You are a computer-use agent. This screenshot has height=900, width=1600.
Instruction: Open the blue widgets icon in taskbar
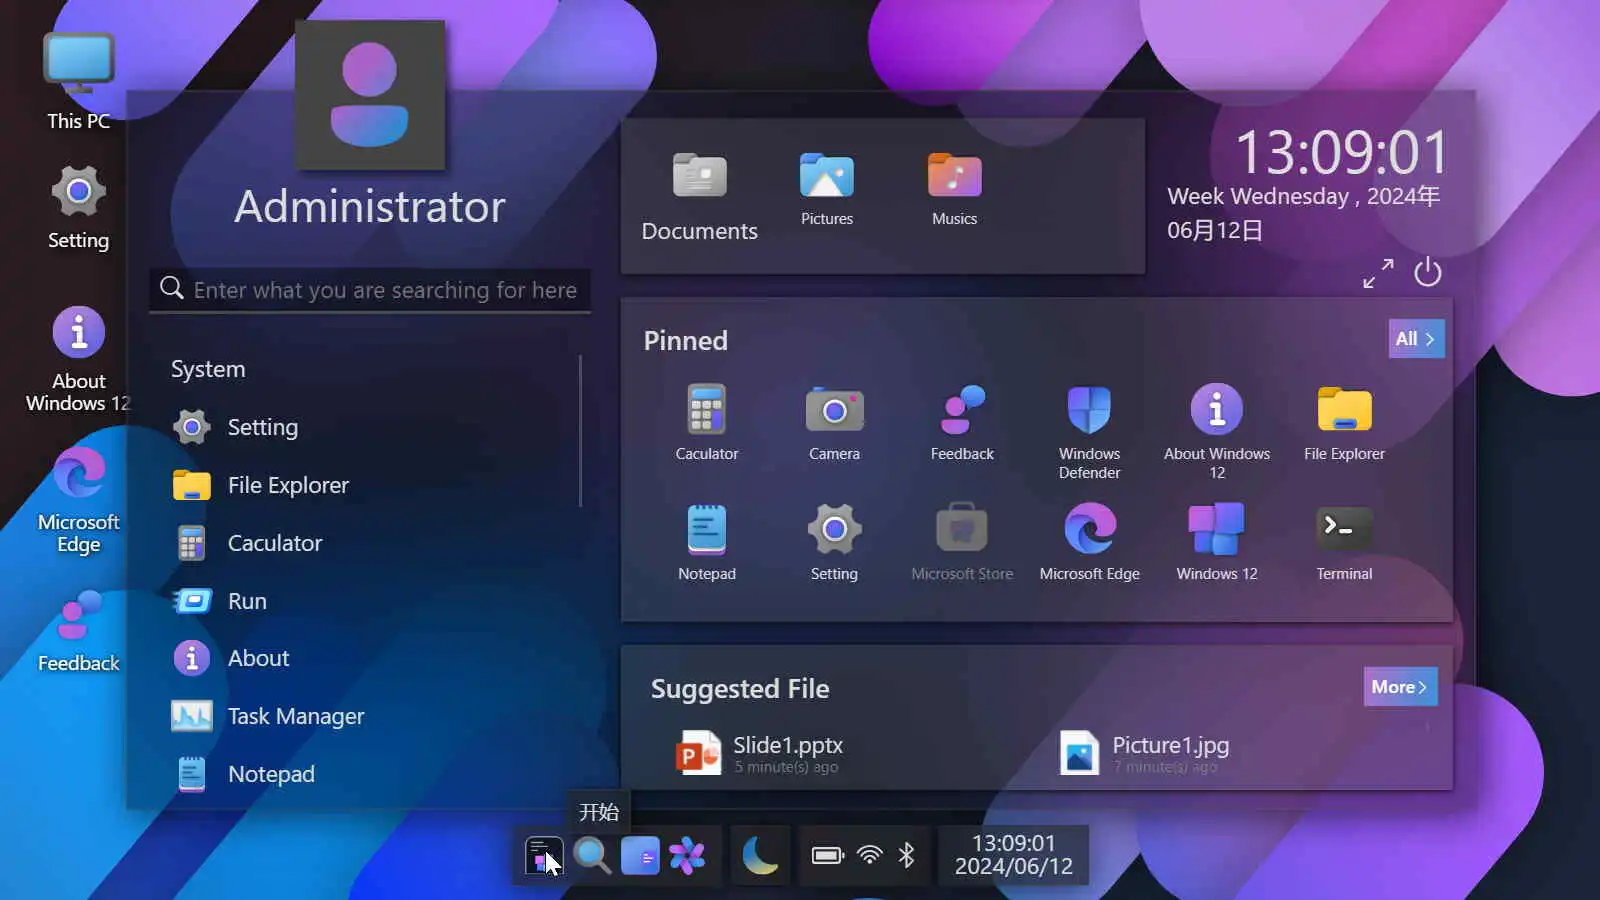640,856
